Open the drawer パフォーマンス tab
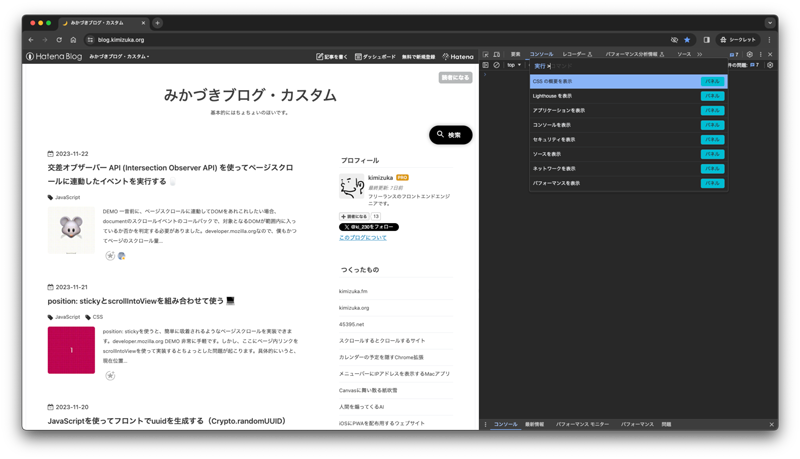This screenshot has width=800, height=459. point(637,424)
